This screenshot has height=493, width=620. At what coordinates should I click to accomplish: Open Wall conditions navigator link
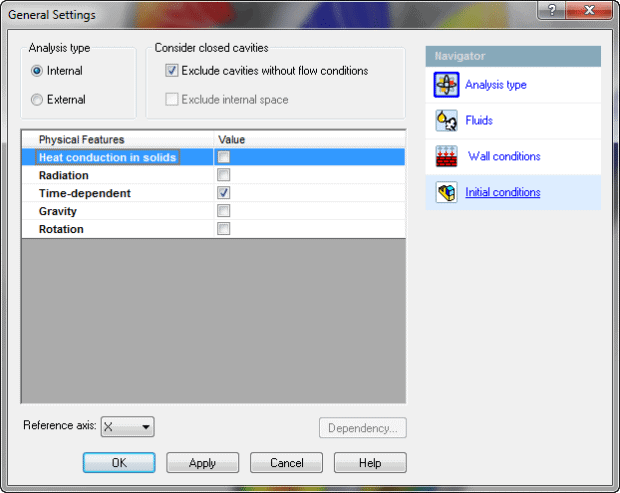[504, 156]
